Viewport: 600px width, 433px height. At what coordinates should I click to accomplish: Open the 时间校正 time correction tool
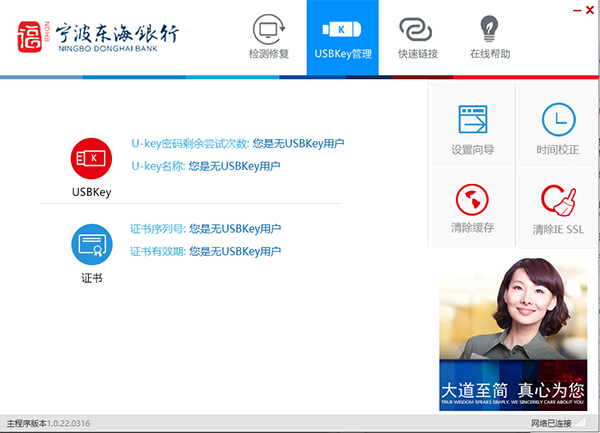[558, 129]
